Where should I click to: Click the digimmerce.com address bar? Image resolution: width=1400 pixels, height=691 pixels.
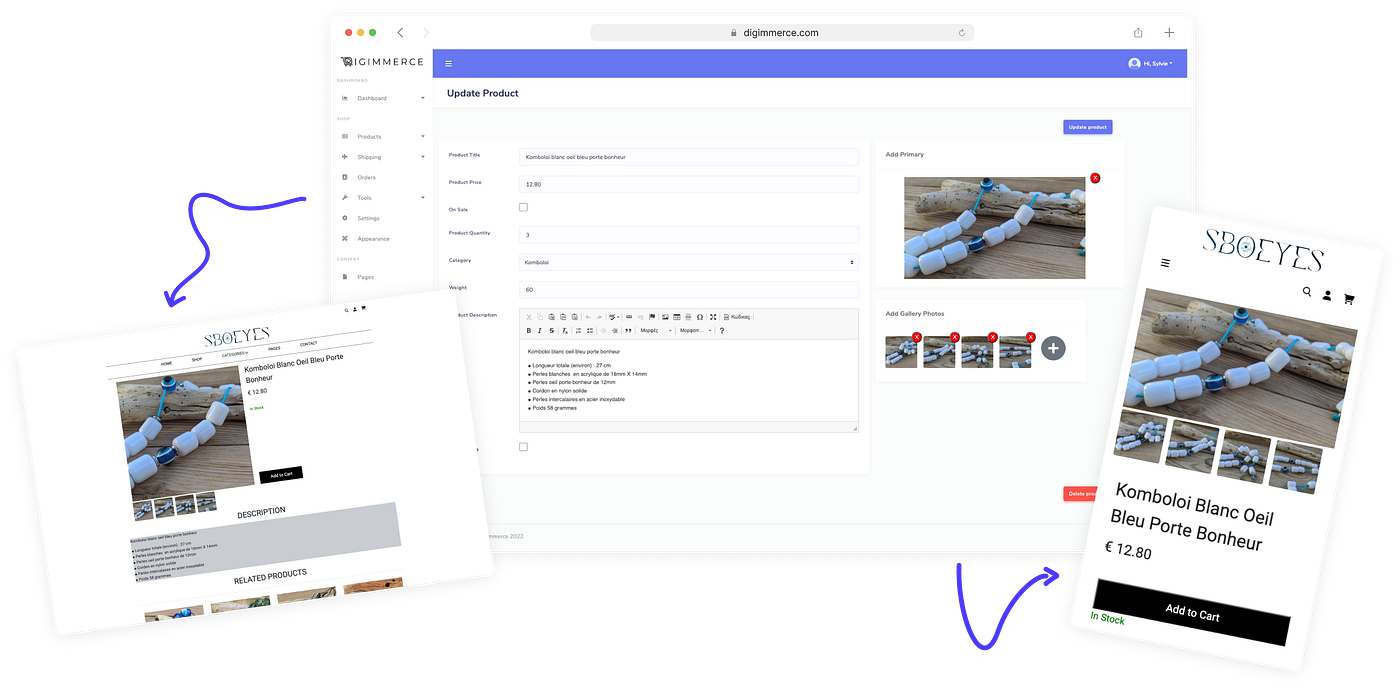(x=782, y=32)
